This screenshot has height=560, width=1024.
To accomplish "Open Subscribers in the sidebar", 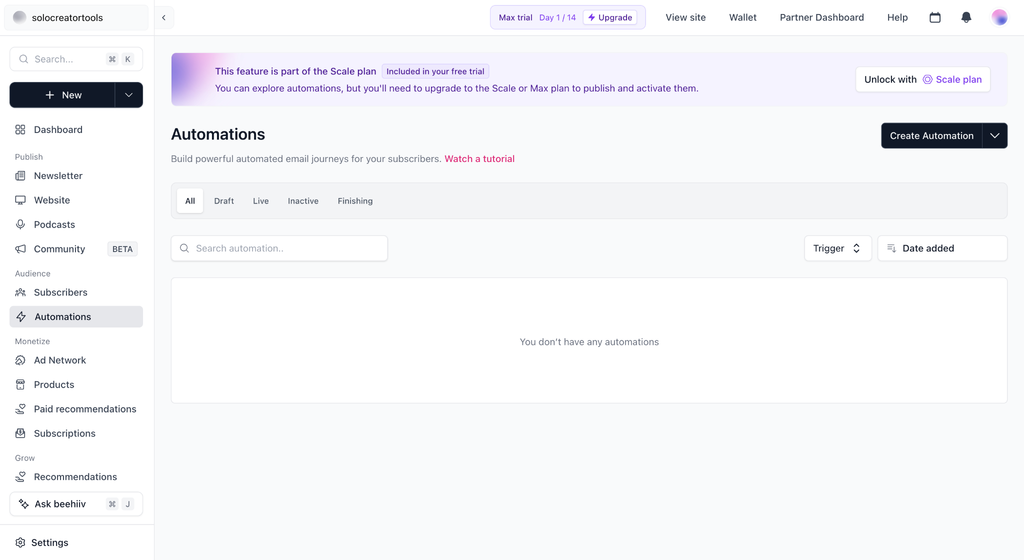I will pyautogui.click(x=76, y=292).
